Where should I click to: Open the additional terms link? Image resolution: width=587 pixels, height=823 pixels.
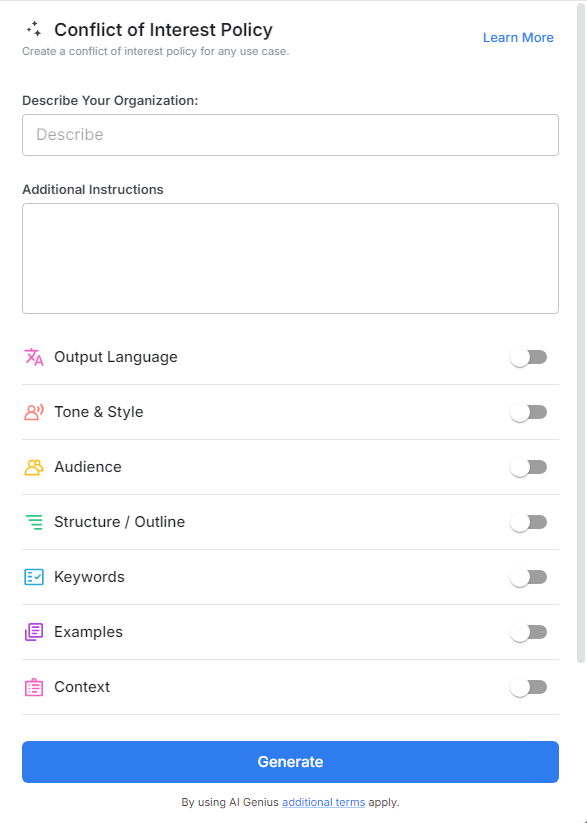tap(323, 802)
